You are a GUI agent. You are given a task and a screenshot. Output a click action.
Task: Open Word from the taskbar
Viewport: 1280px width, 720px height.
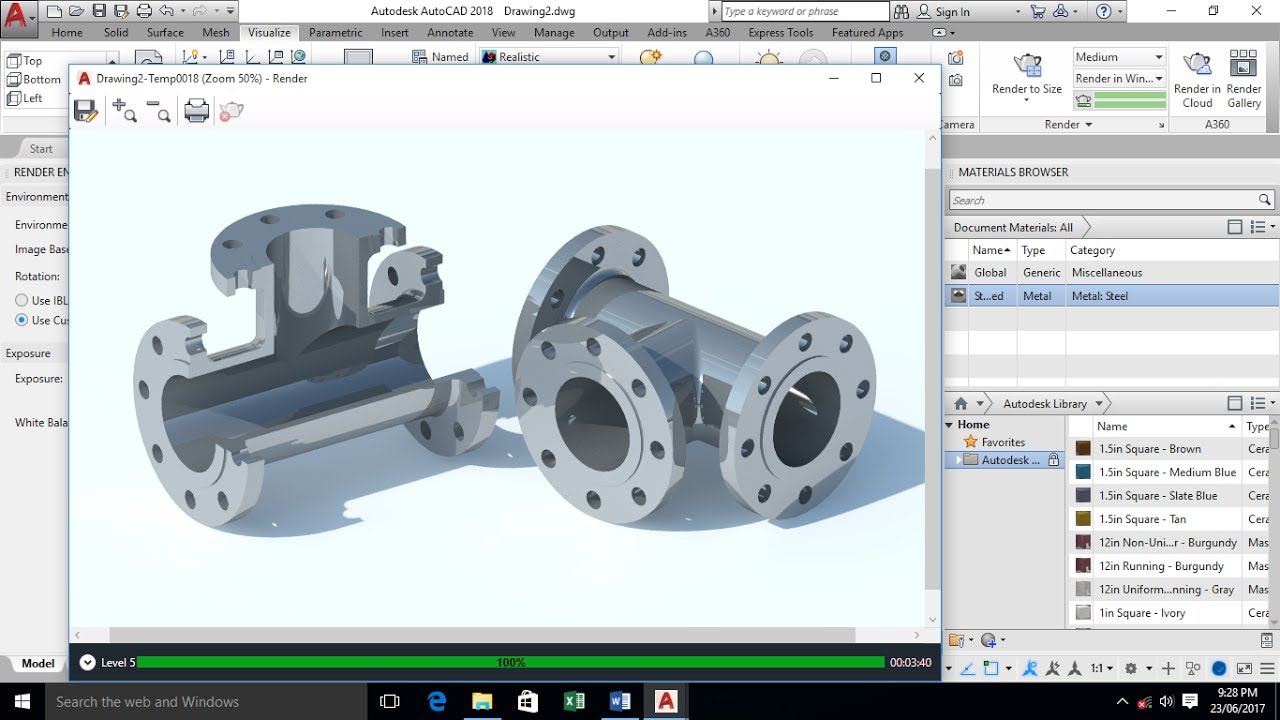[620, 702]
